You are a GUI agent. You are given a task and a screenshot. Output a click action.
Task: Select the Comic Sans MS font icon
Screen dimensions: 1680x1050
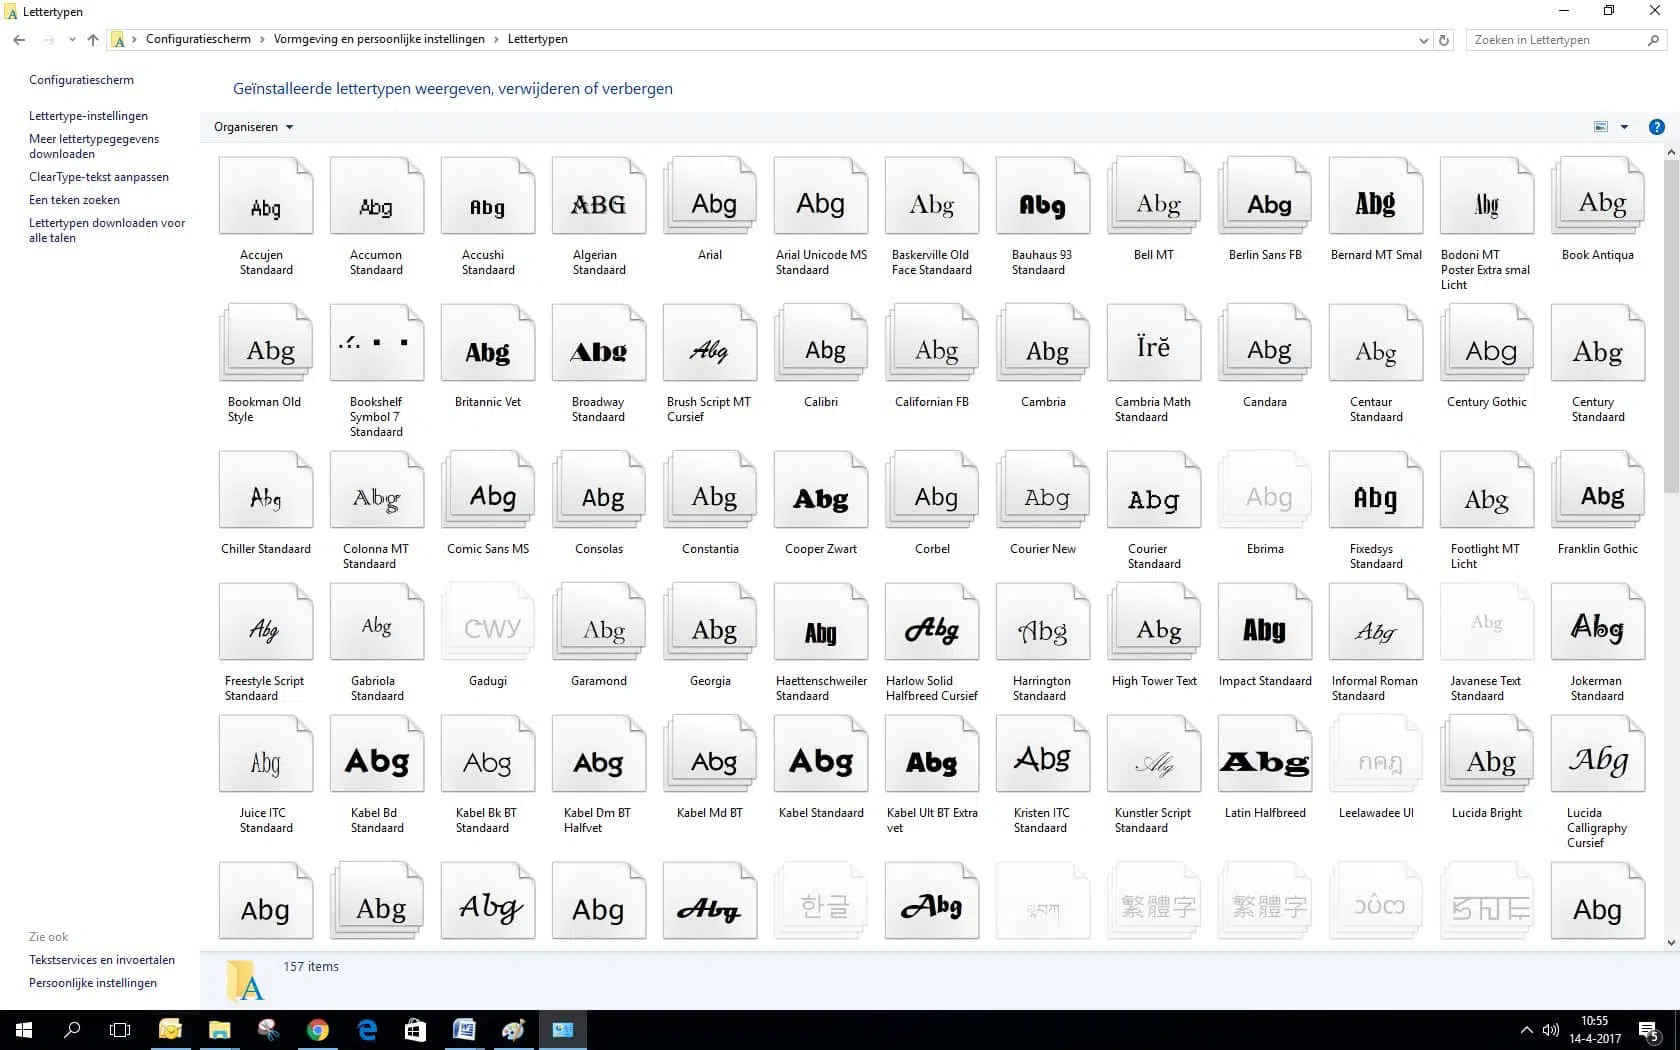tap(488, 490)
